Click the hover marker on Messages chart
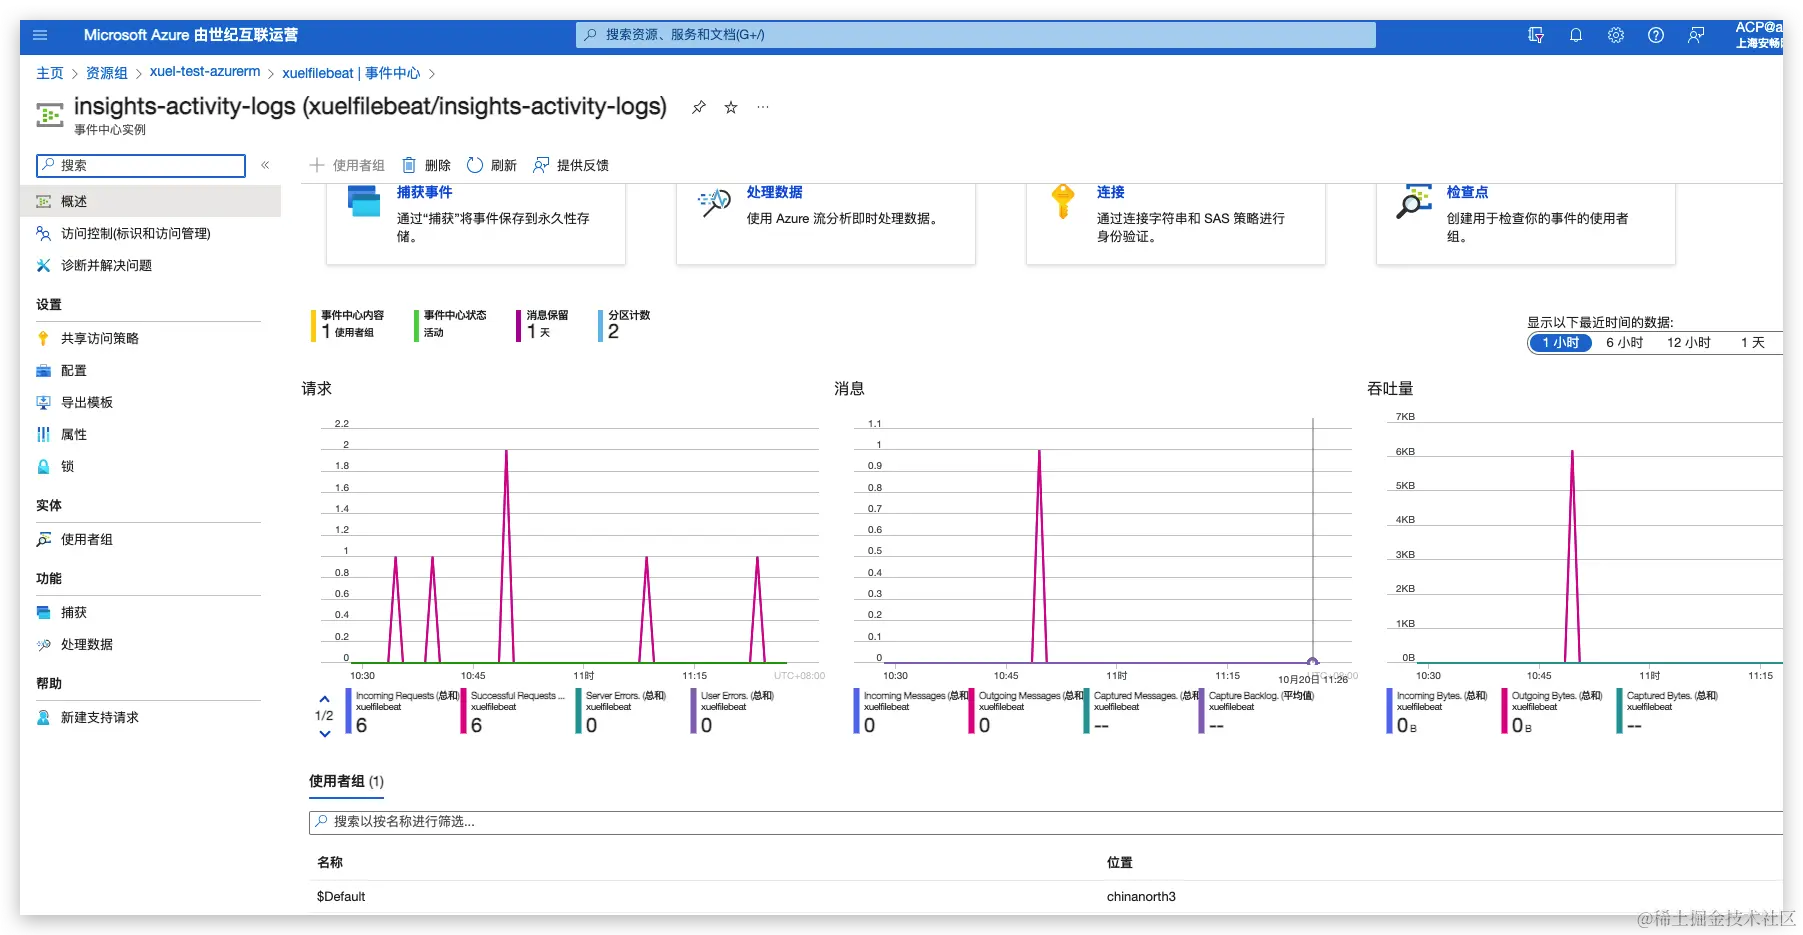Screen dimensions: 1803x935 (x=1313, y=661)
